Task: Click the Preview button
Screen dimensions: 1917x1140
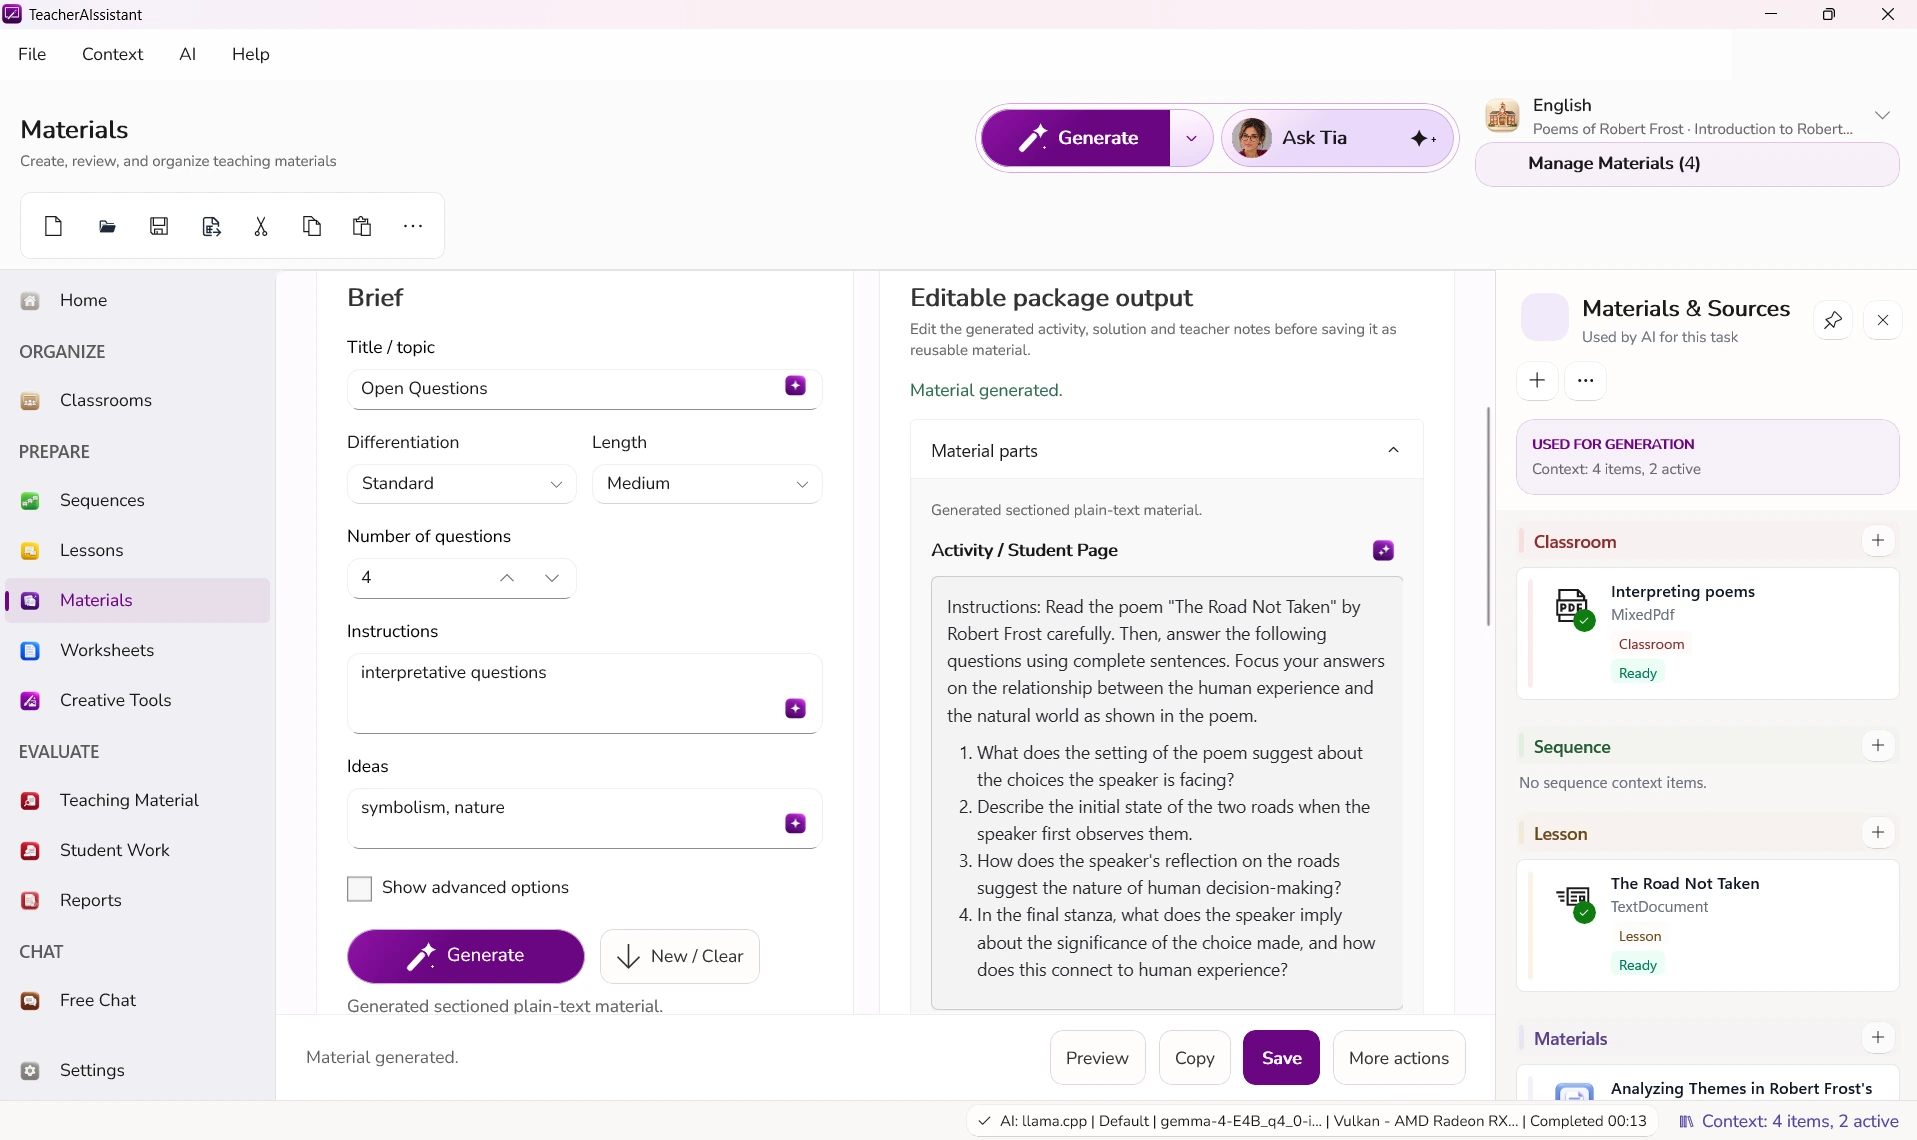Action: [1097, 1058]
